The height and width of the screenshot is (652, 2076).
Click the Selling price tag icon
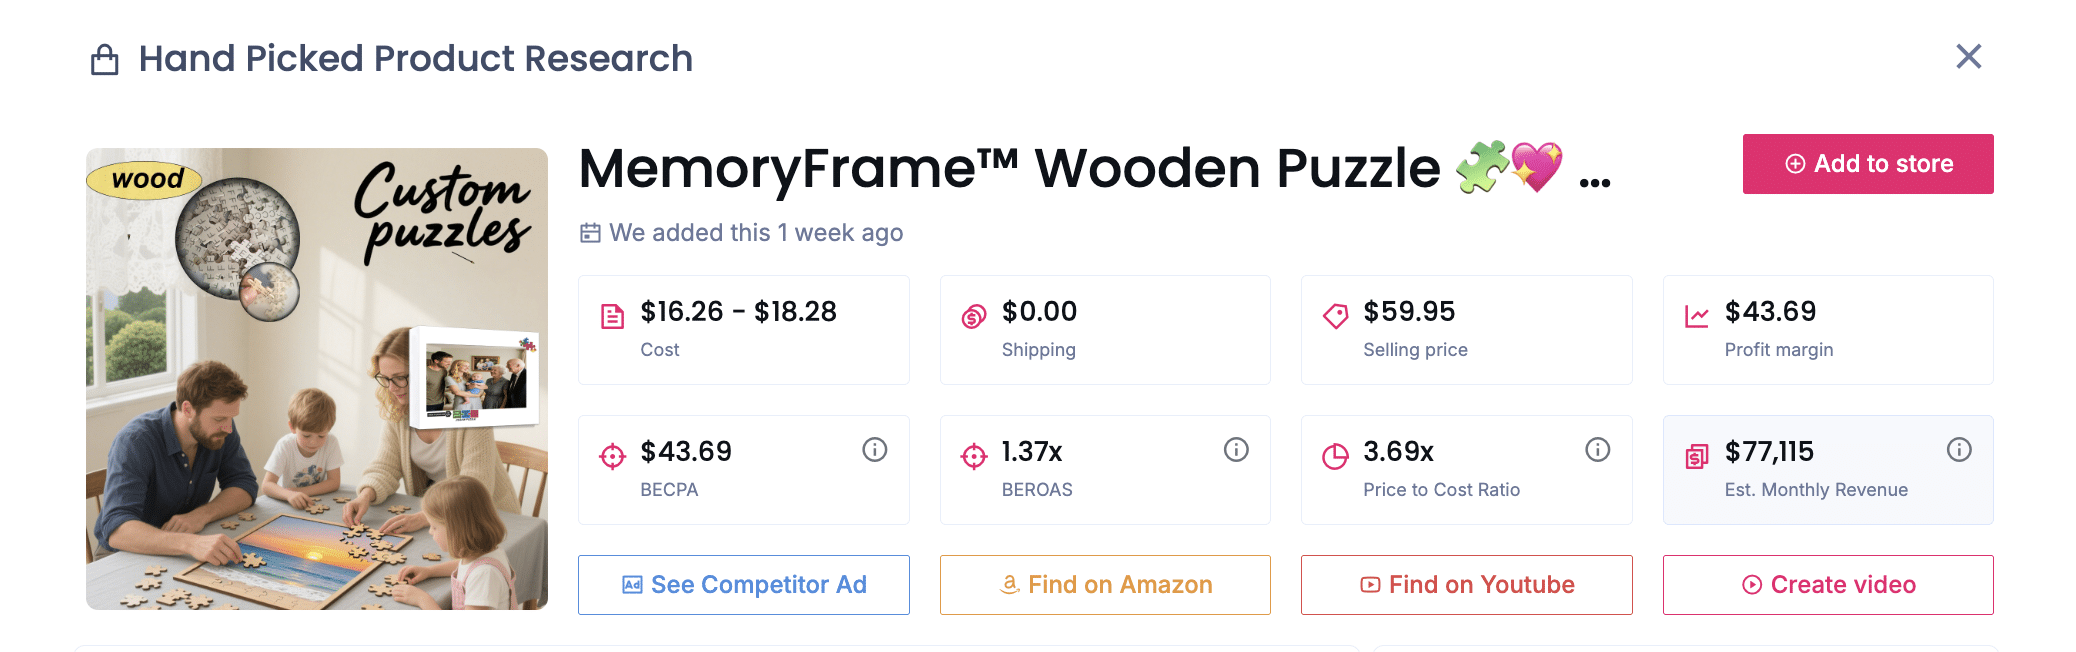1335,317
